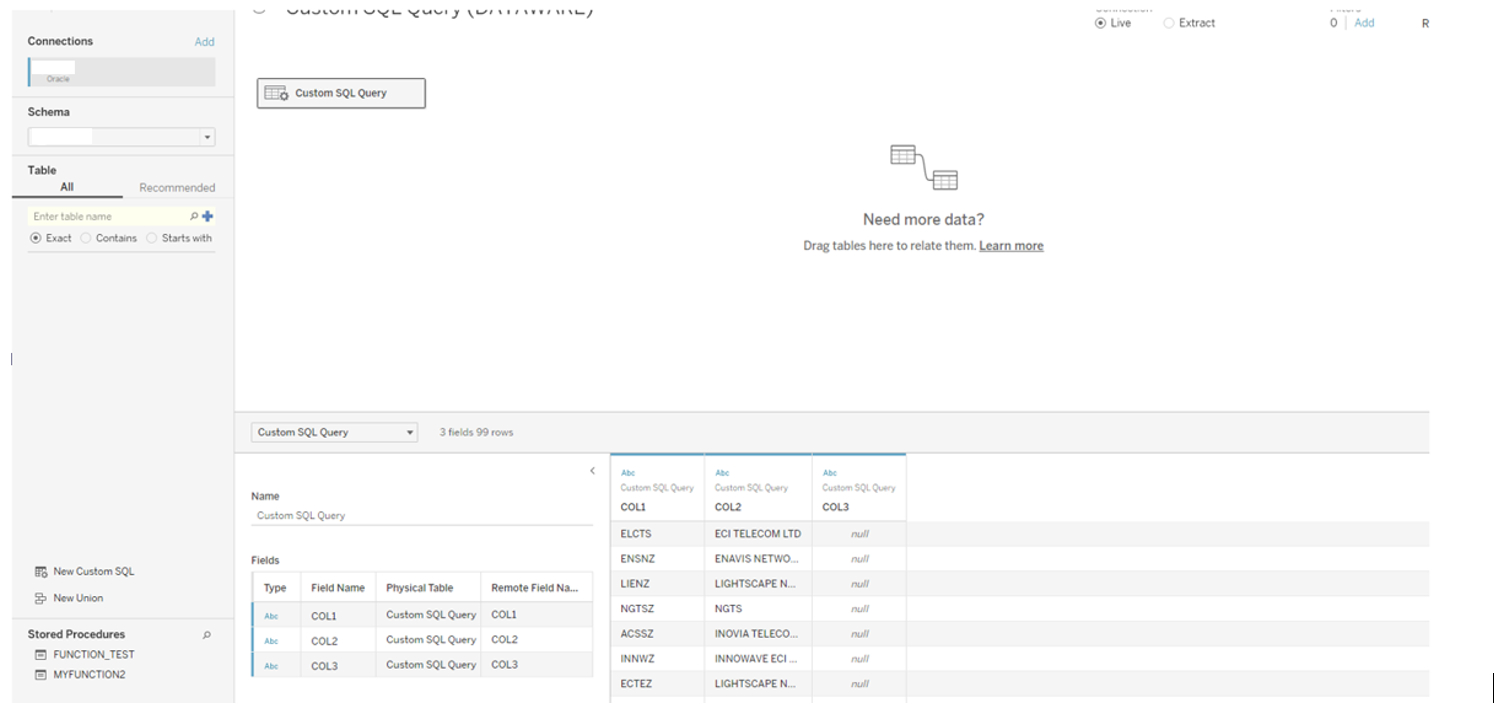Click the ELCTS cell
Viewport: 1506px width, 722px height.
coord(657,534)
